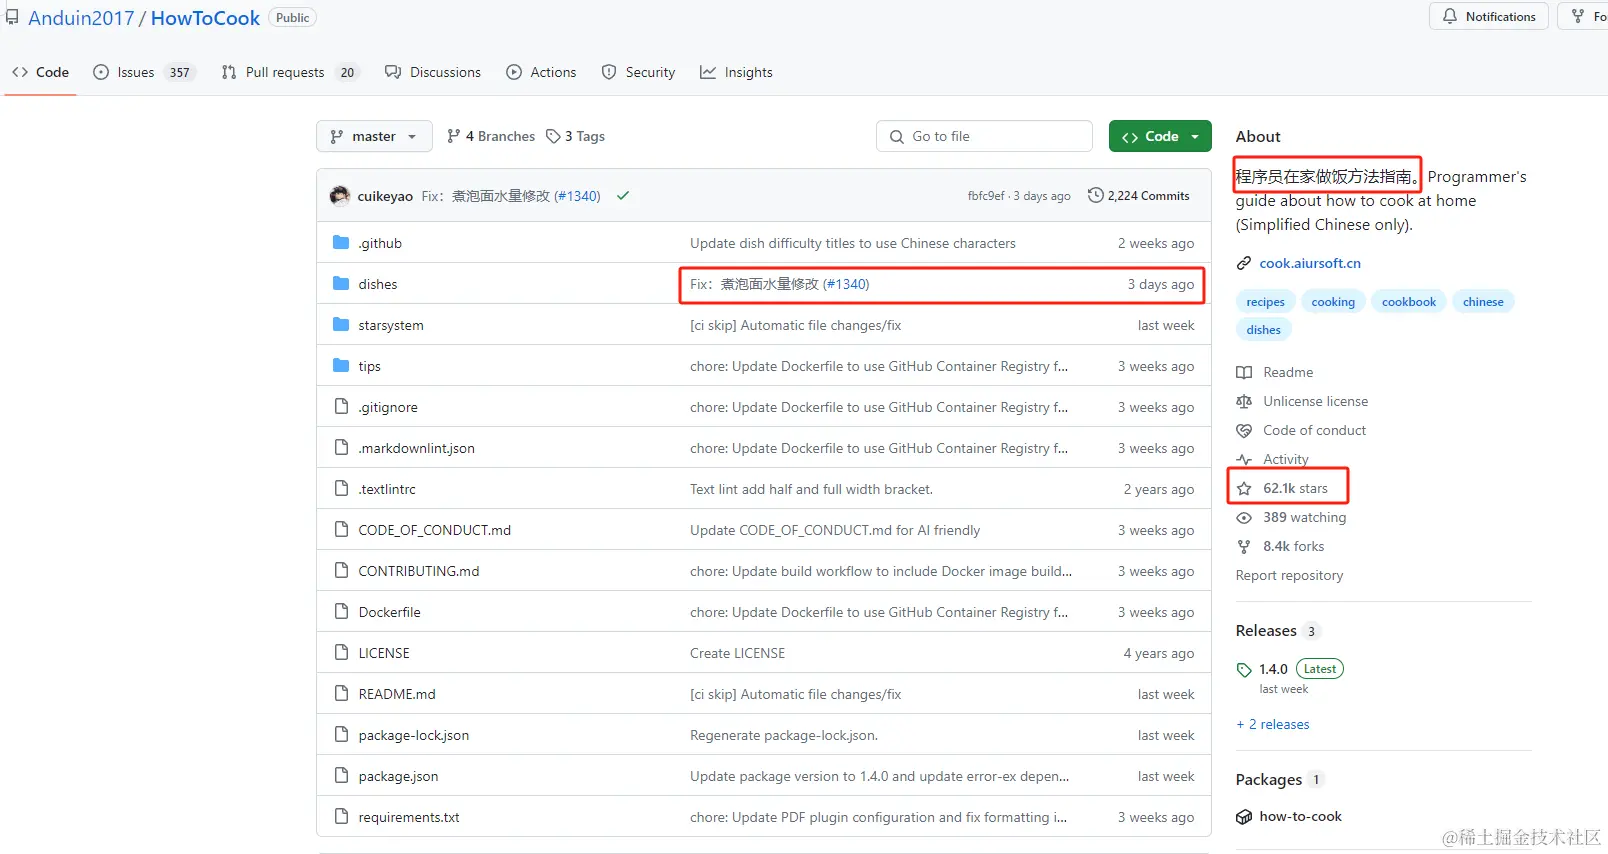Open commit 'Regenerate package-lock.json.'
Viewport: 1608px width, 854px height.
784,735
